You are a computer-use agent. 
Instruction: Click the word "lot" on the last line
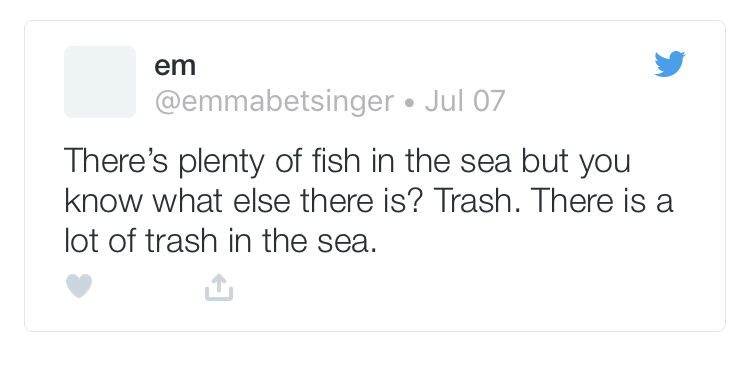(82, 241)
